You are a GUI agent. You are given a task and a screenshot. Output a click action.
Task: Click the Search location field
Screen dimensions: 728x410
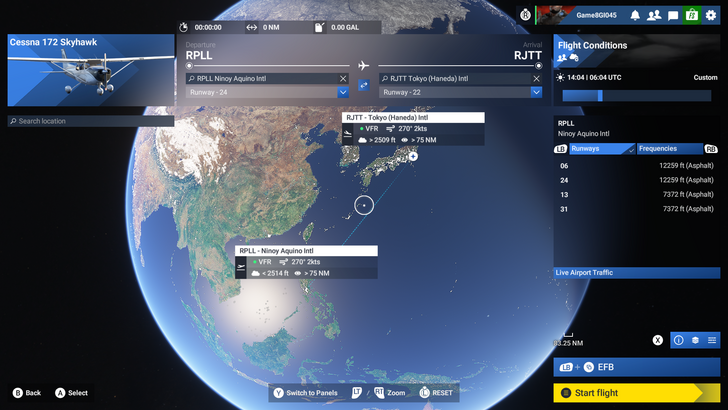pyautogui.click(x=90, y=121)
